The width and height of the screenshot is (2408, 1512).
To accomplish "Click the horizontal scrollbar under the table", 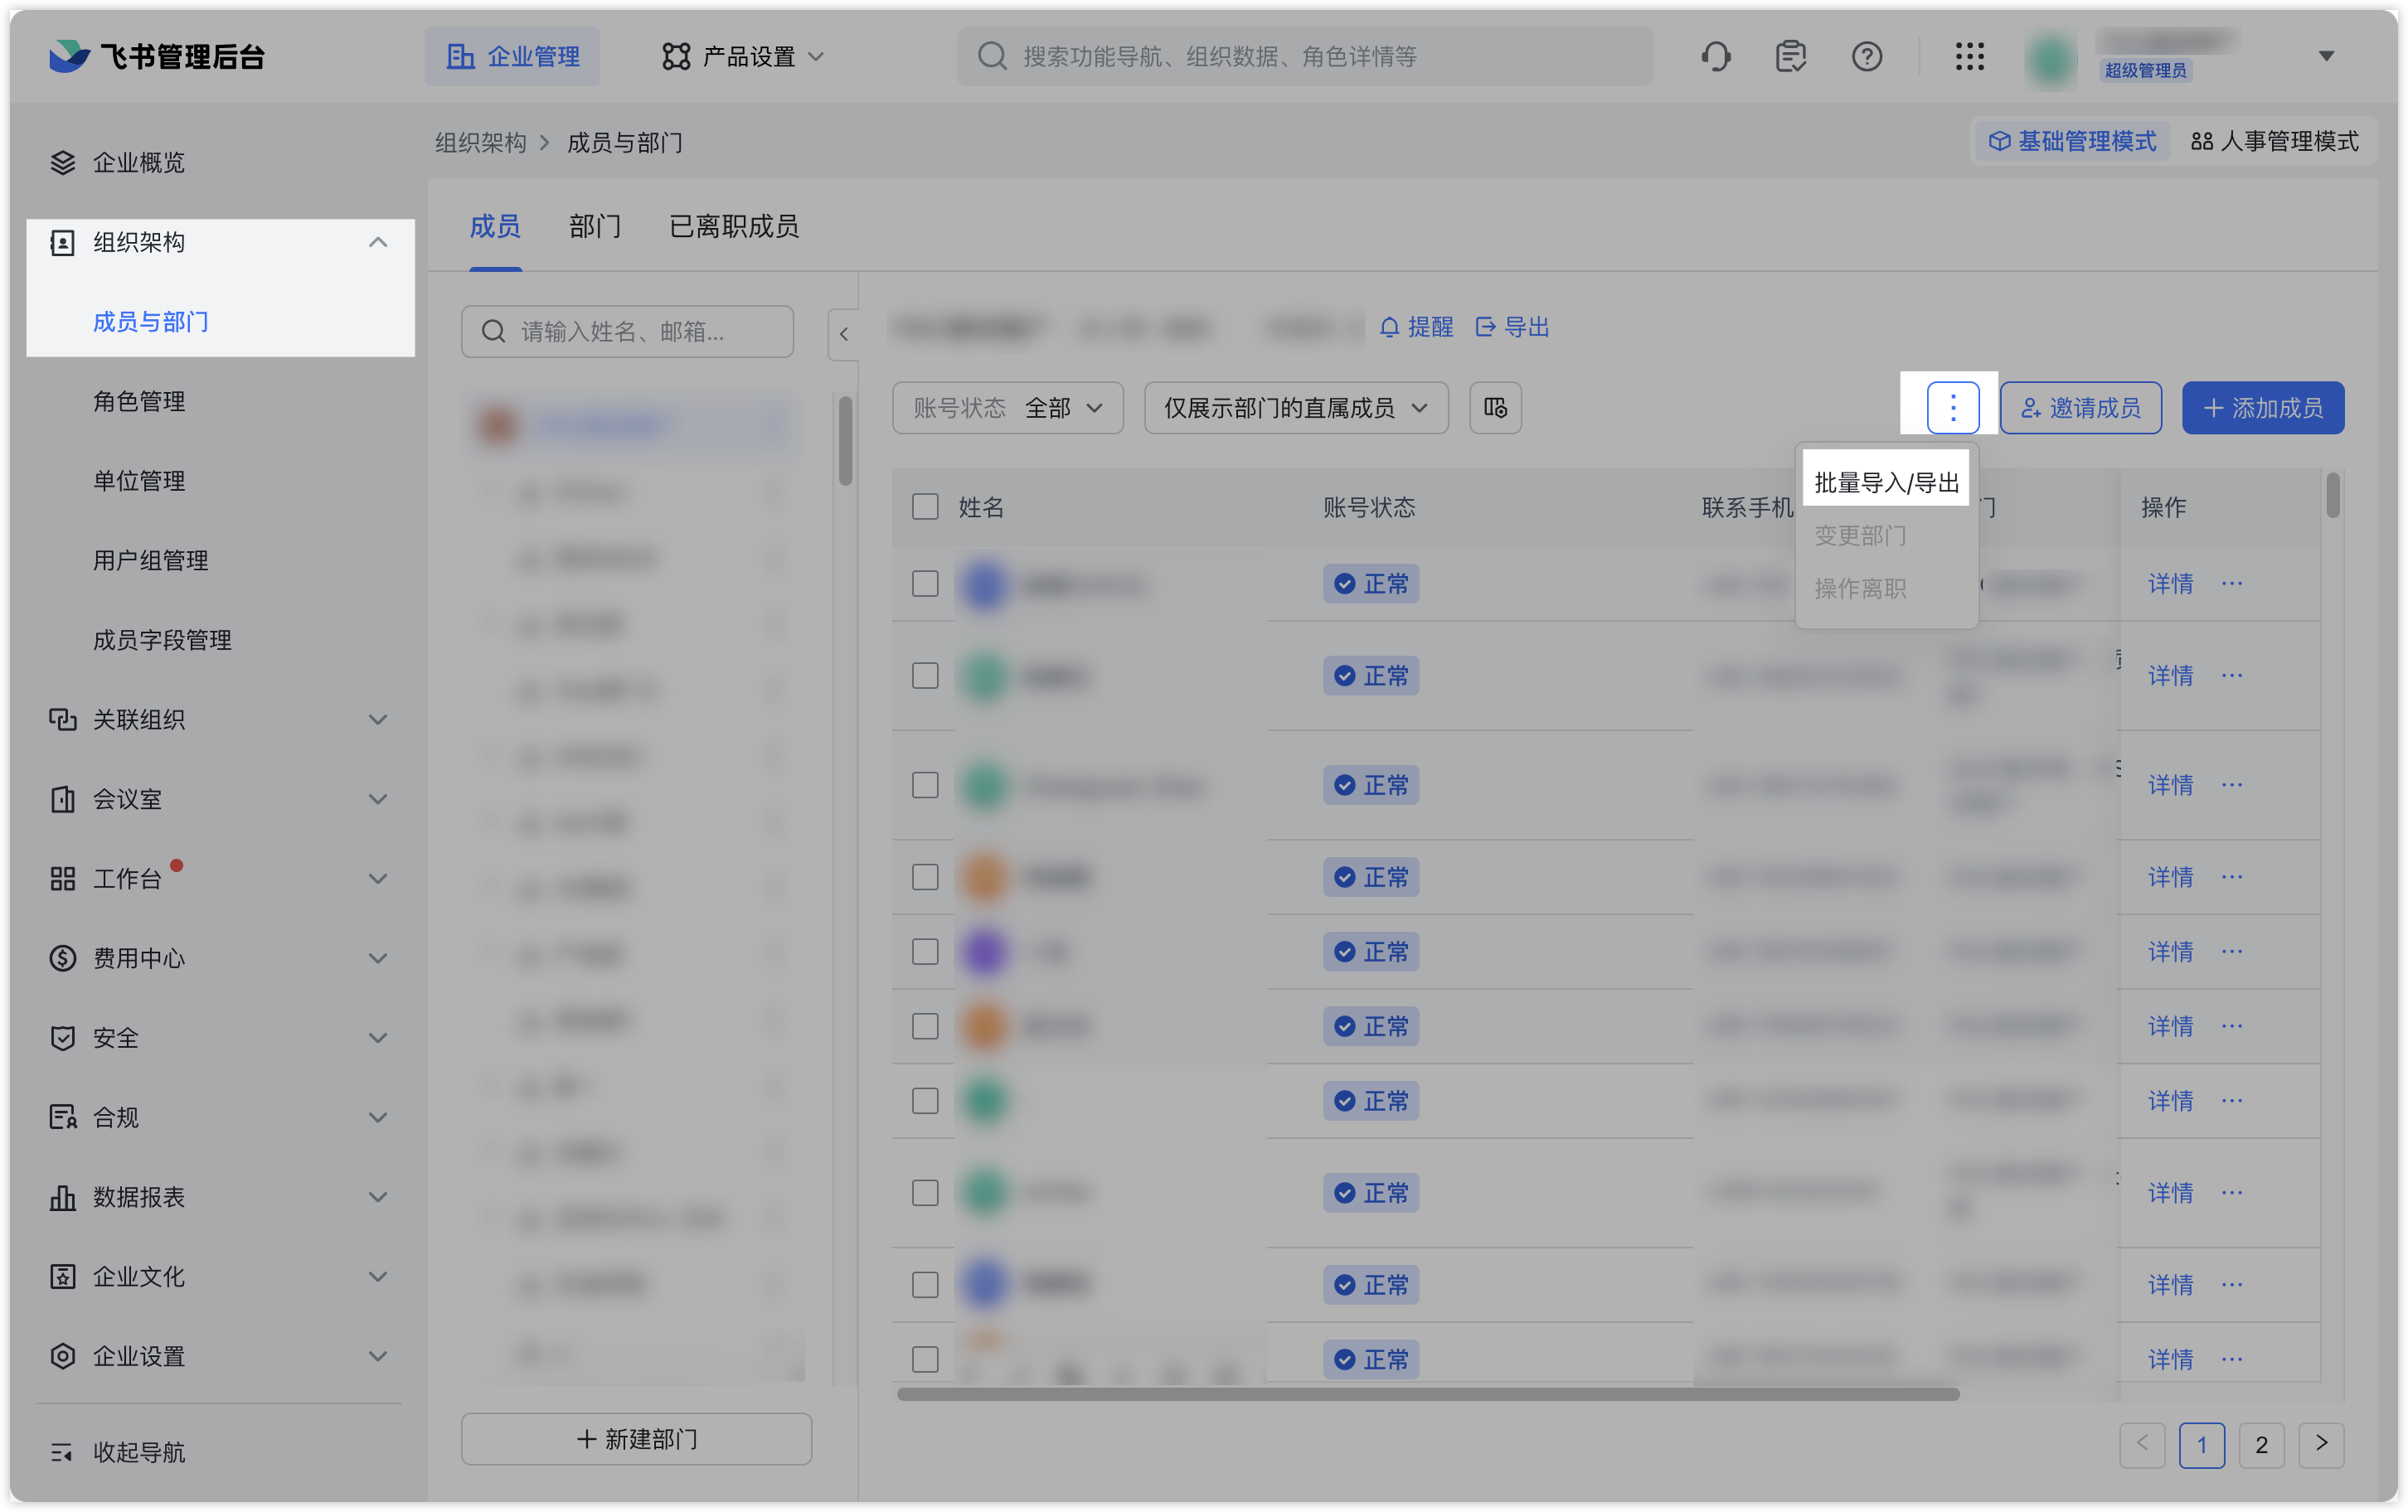I will tap(1427, 1394).
